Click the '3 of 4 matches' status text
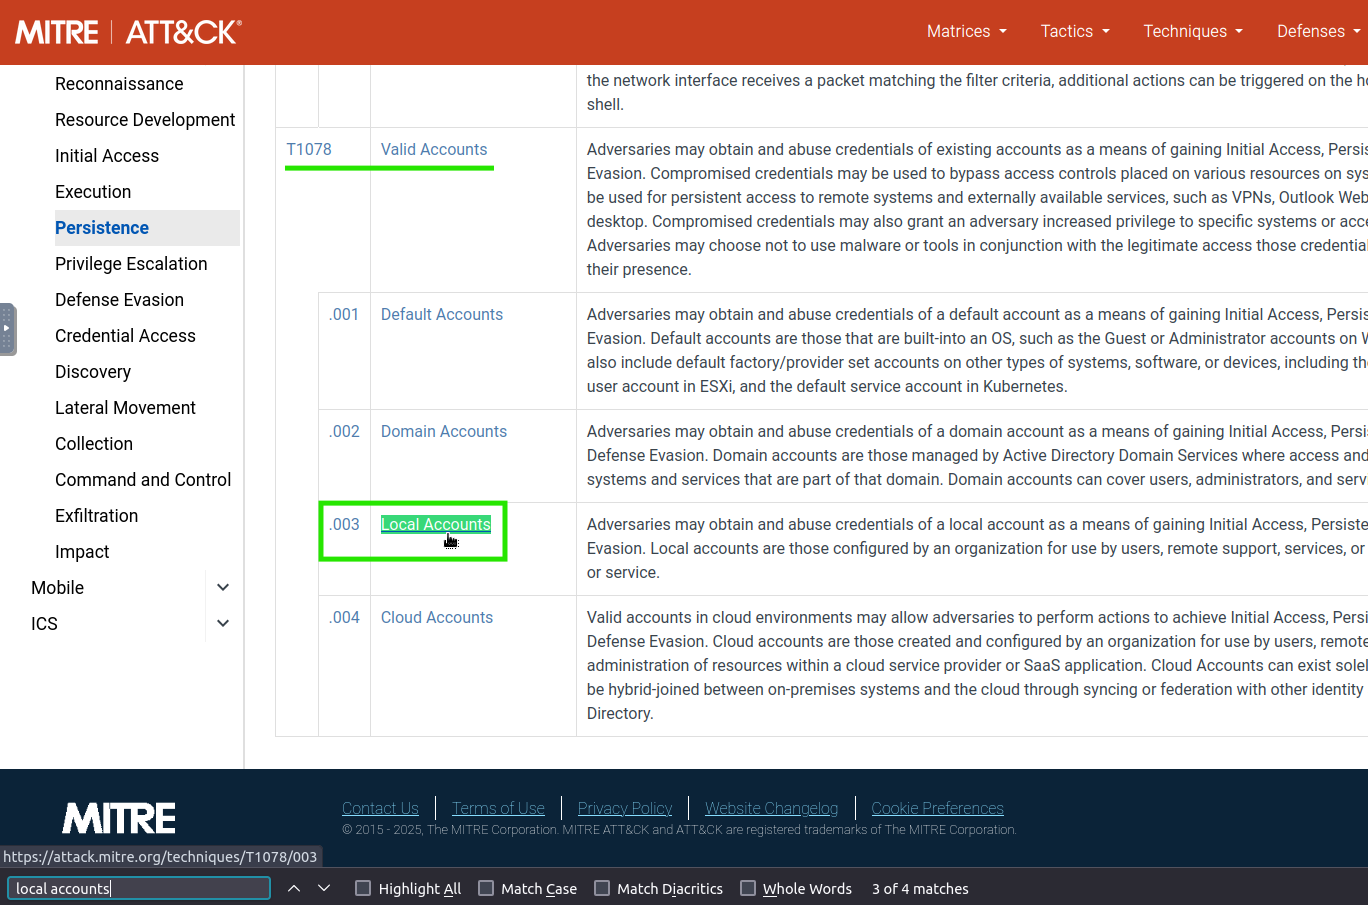 920,888
